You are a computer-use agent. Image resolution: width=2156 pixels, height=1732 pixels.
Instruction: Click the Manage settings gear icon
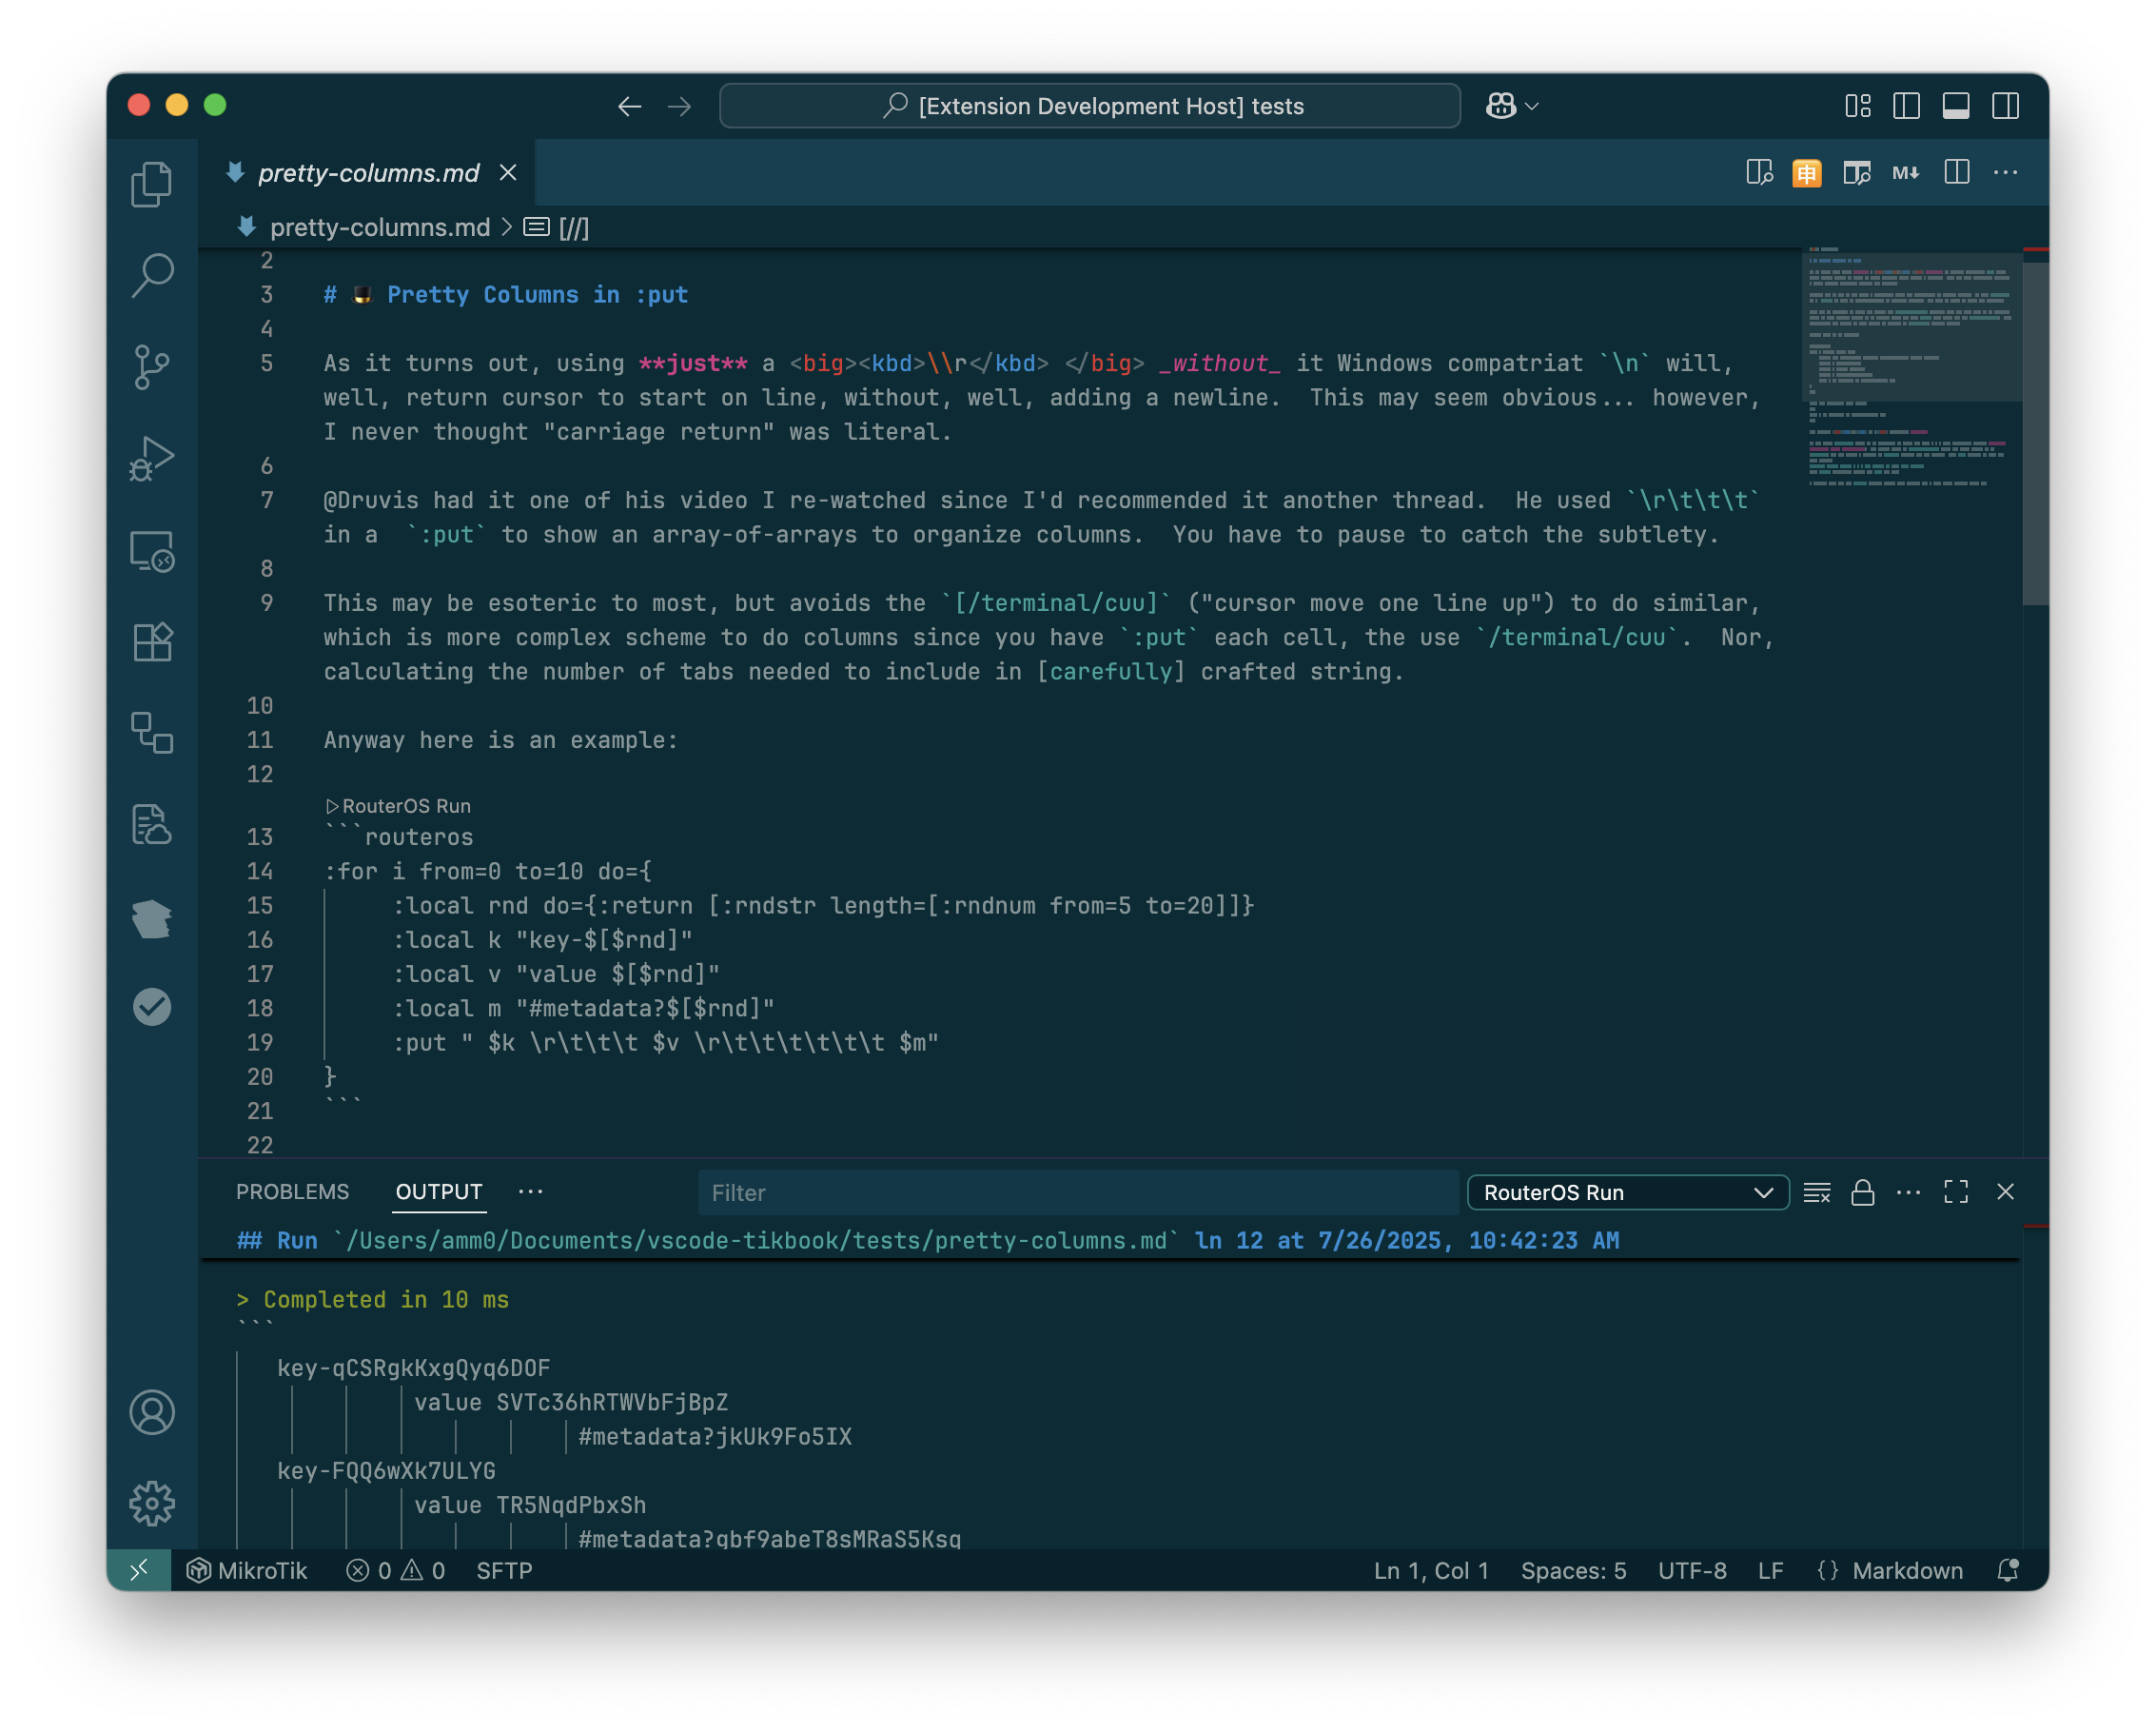pyautogui.click(x=152, y=1502)
